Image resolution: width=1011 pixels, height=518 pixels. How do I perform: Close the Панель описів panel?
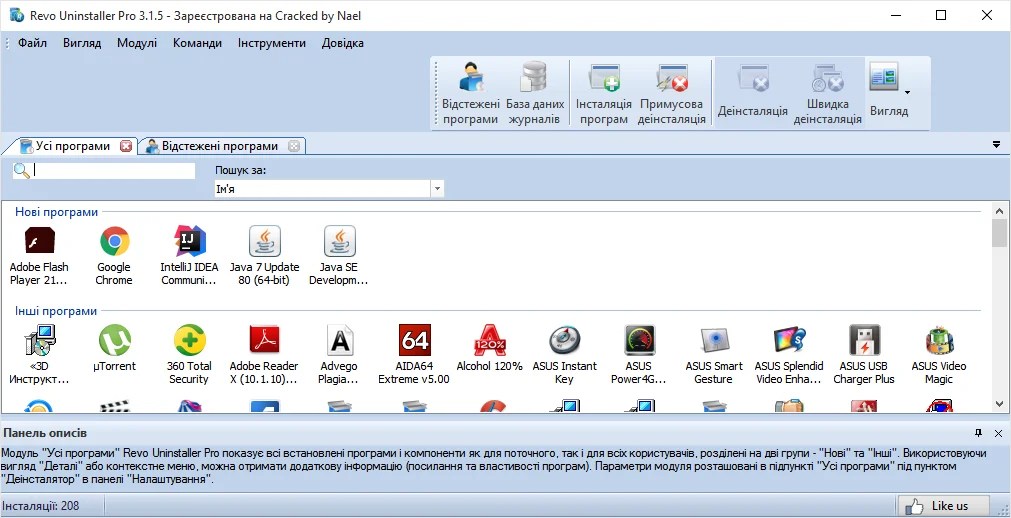[x=998, y=433]
